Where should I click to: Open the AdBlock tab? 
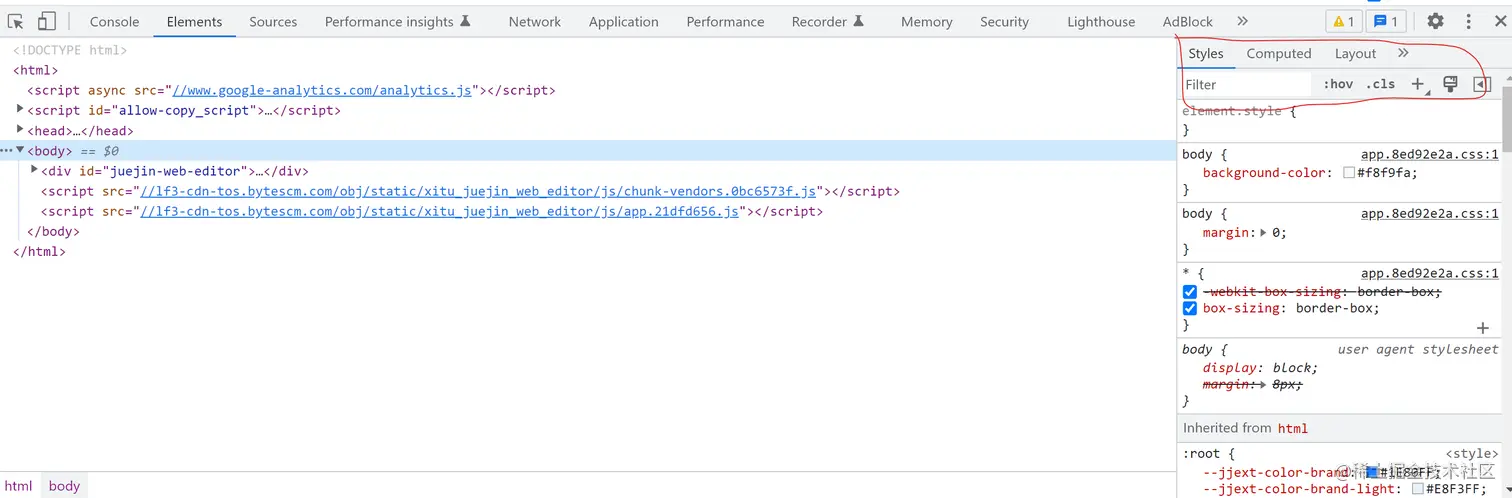click(1188, 21)
